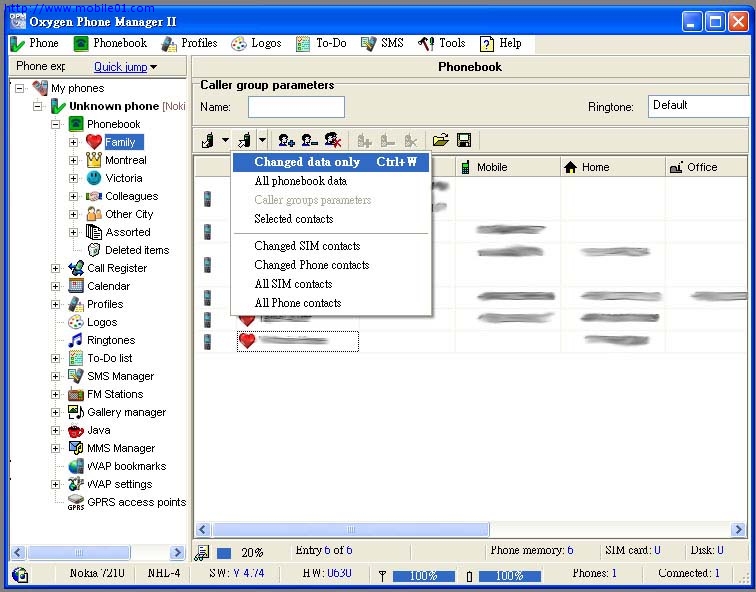Collapse the Unknown phone tree node
Viewport: 756px width, 592px height.
tap(38, 106)
